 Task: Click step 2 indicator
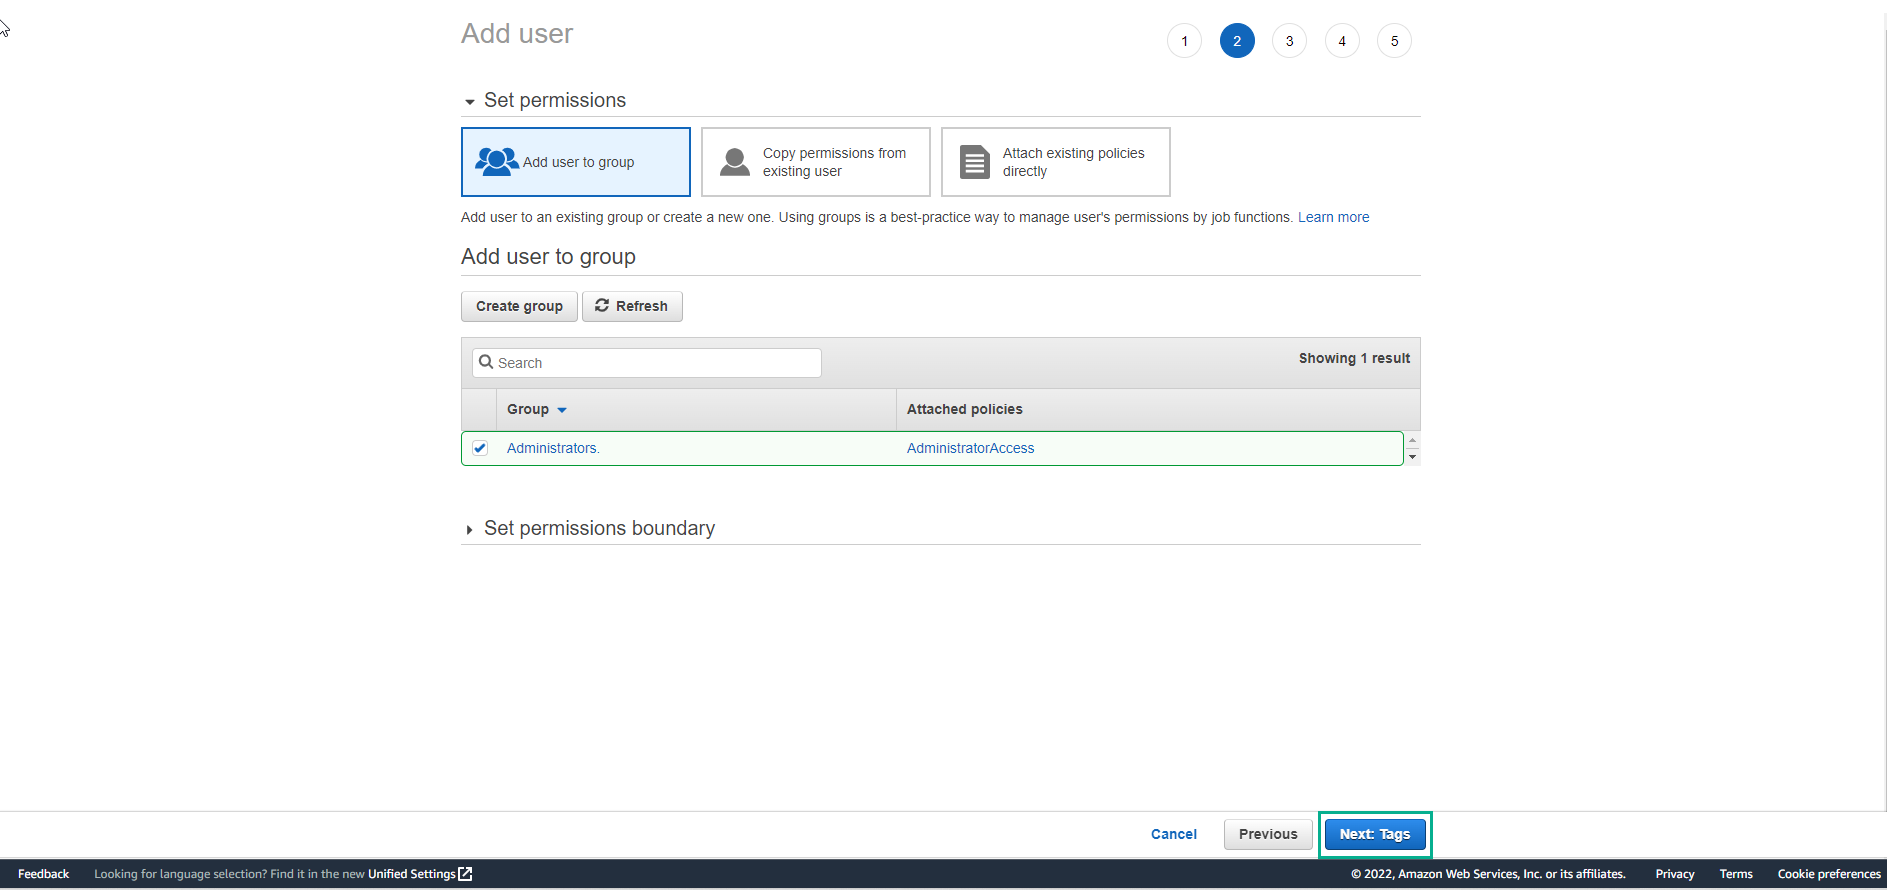click(x=1237, y=41)
